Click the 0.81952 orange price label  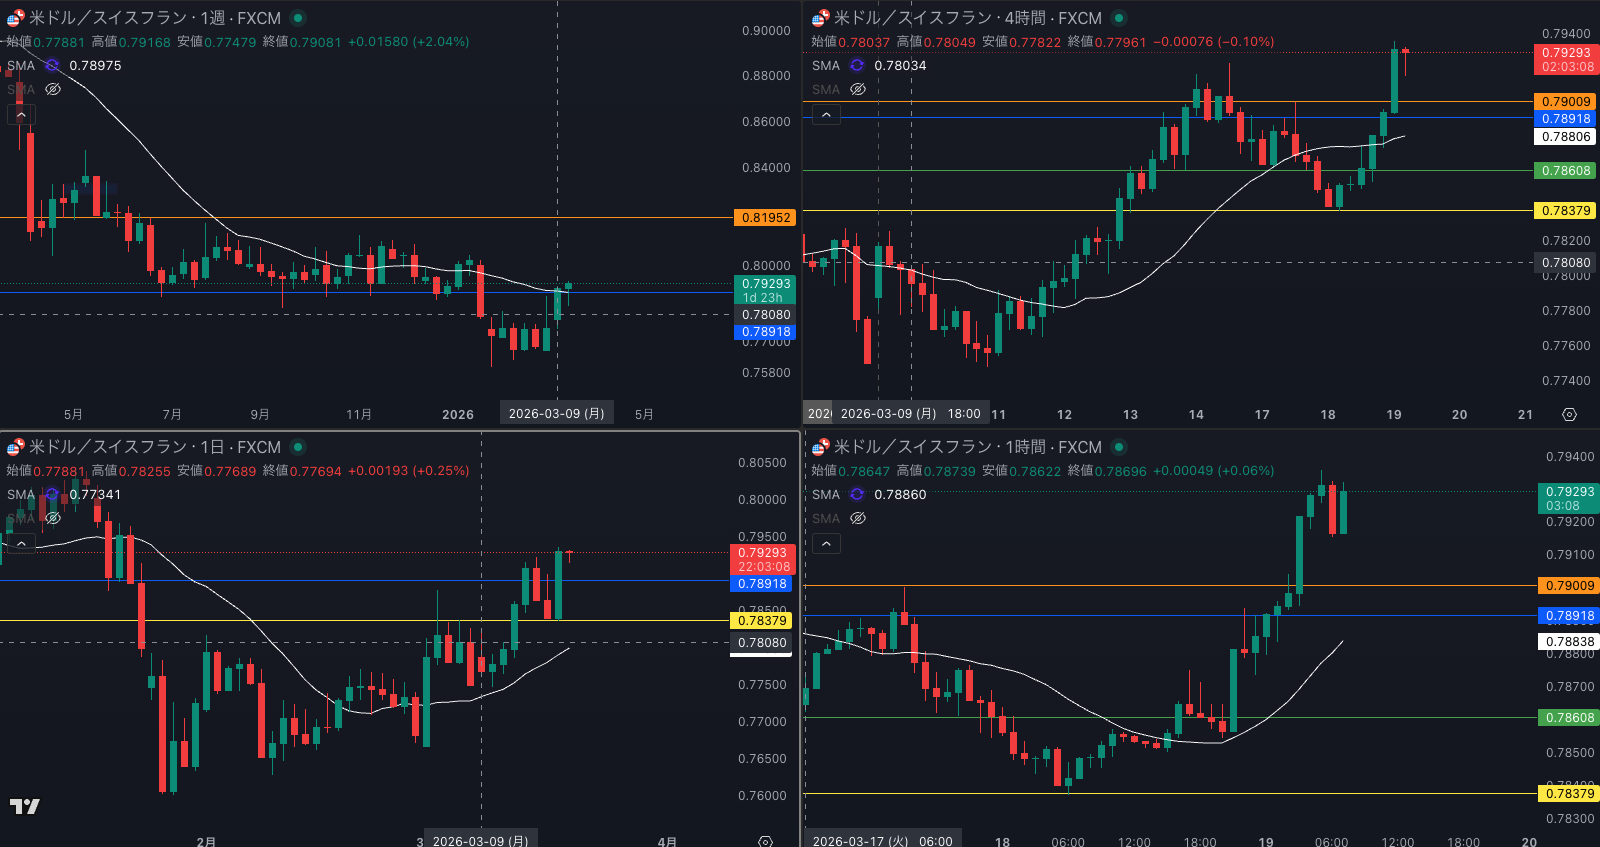tap(765, 218)
